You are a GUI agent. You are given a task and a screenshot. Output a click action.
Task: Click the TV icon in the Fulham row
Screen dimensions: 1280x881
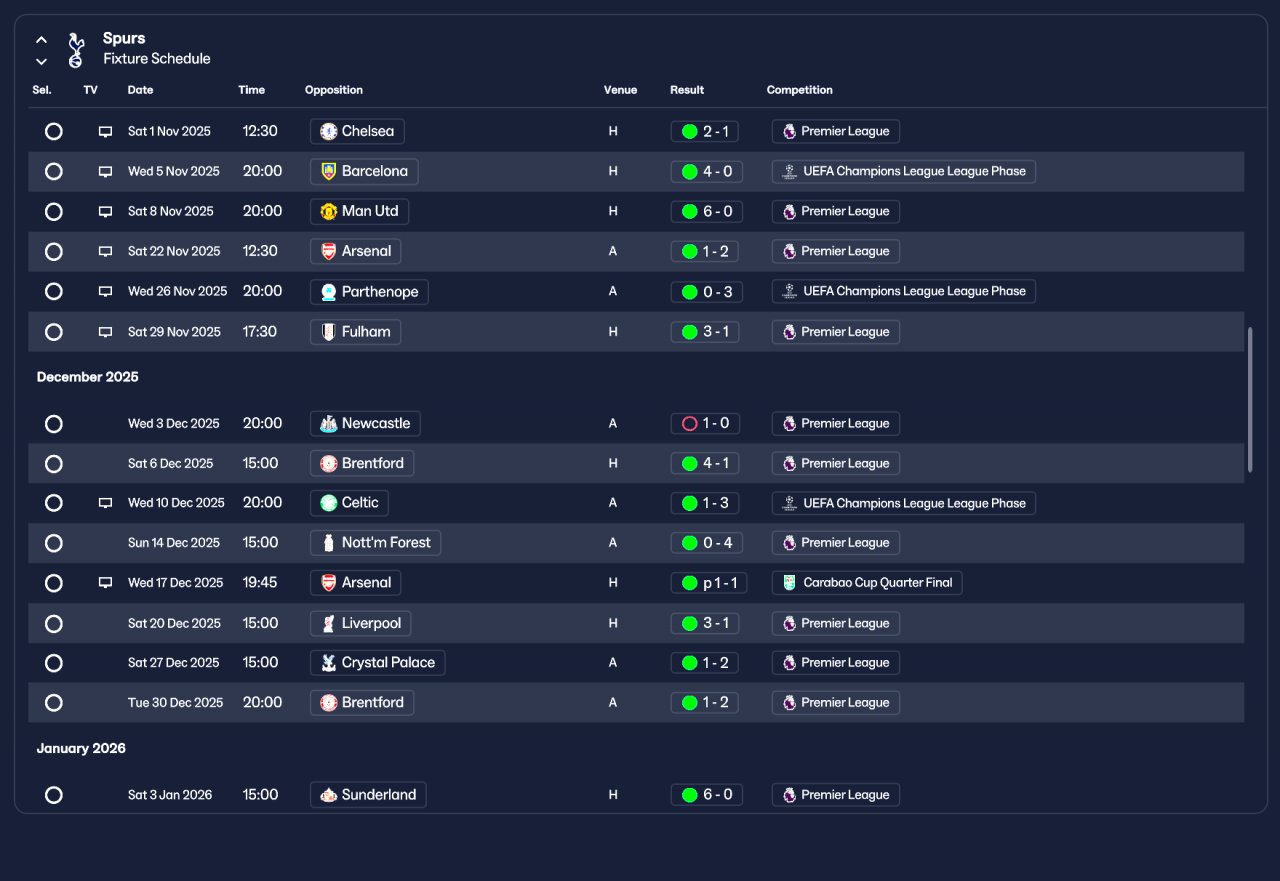(x=105, y=332)
